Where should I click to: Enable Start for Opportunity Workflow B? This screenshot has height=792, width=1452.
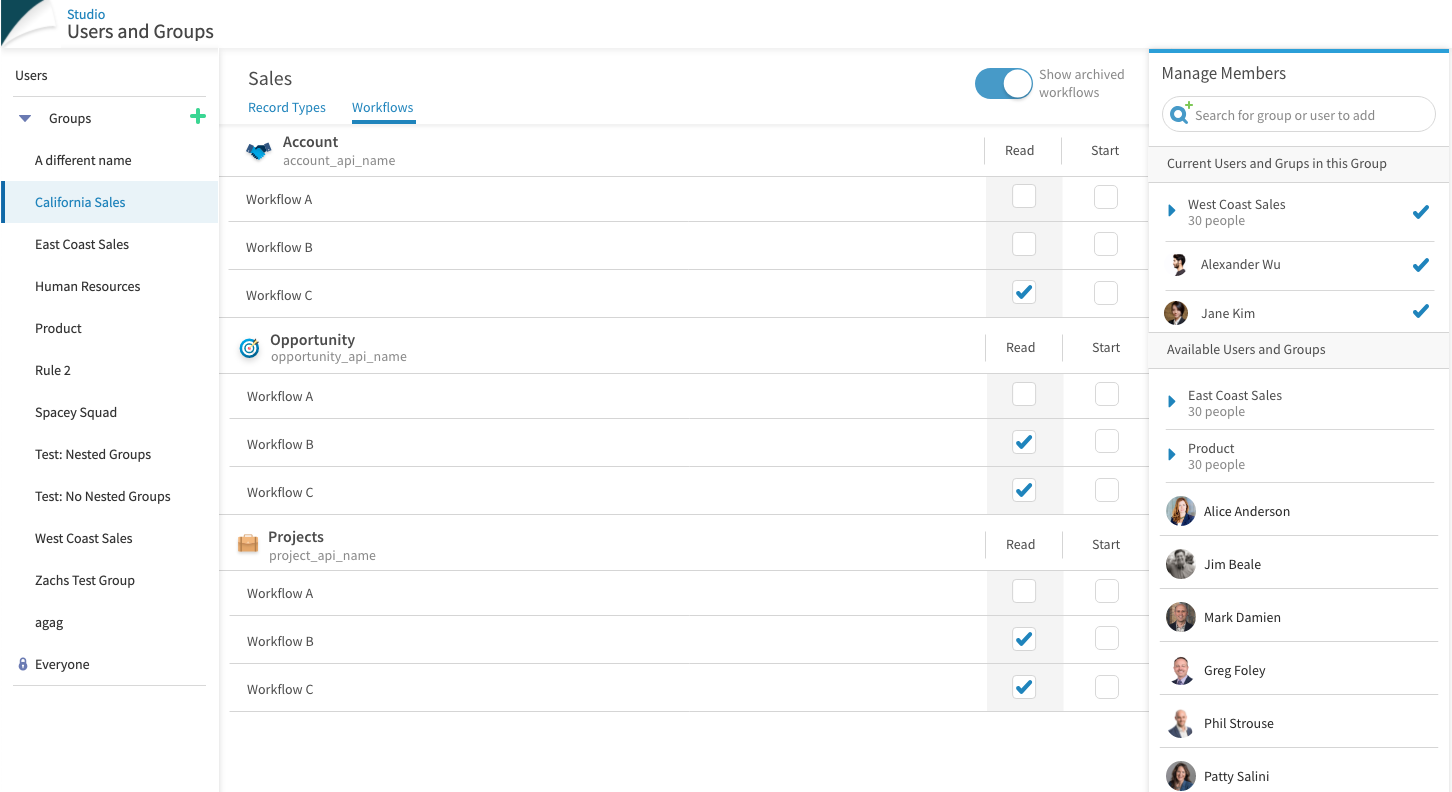coord(1106,441)
